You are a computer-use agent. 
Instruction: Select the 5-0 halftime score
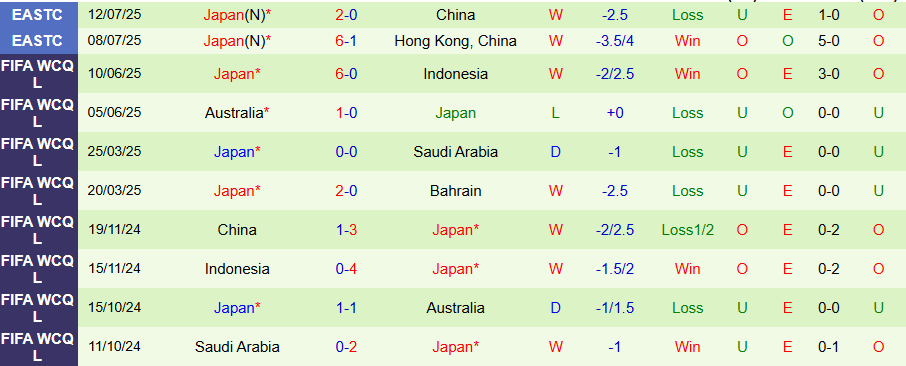click(829, 41)
